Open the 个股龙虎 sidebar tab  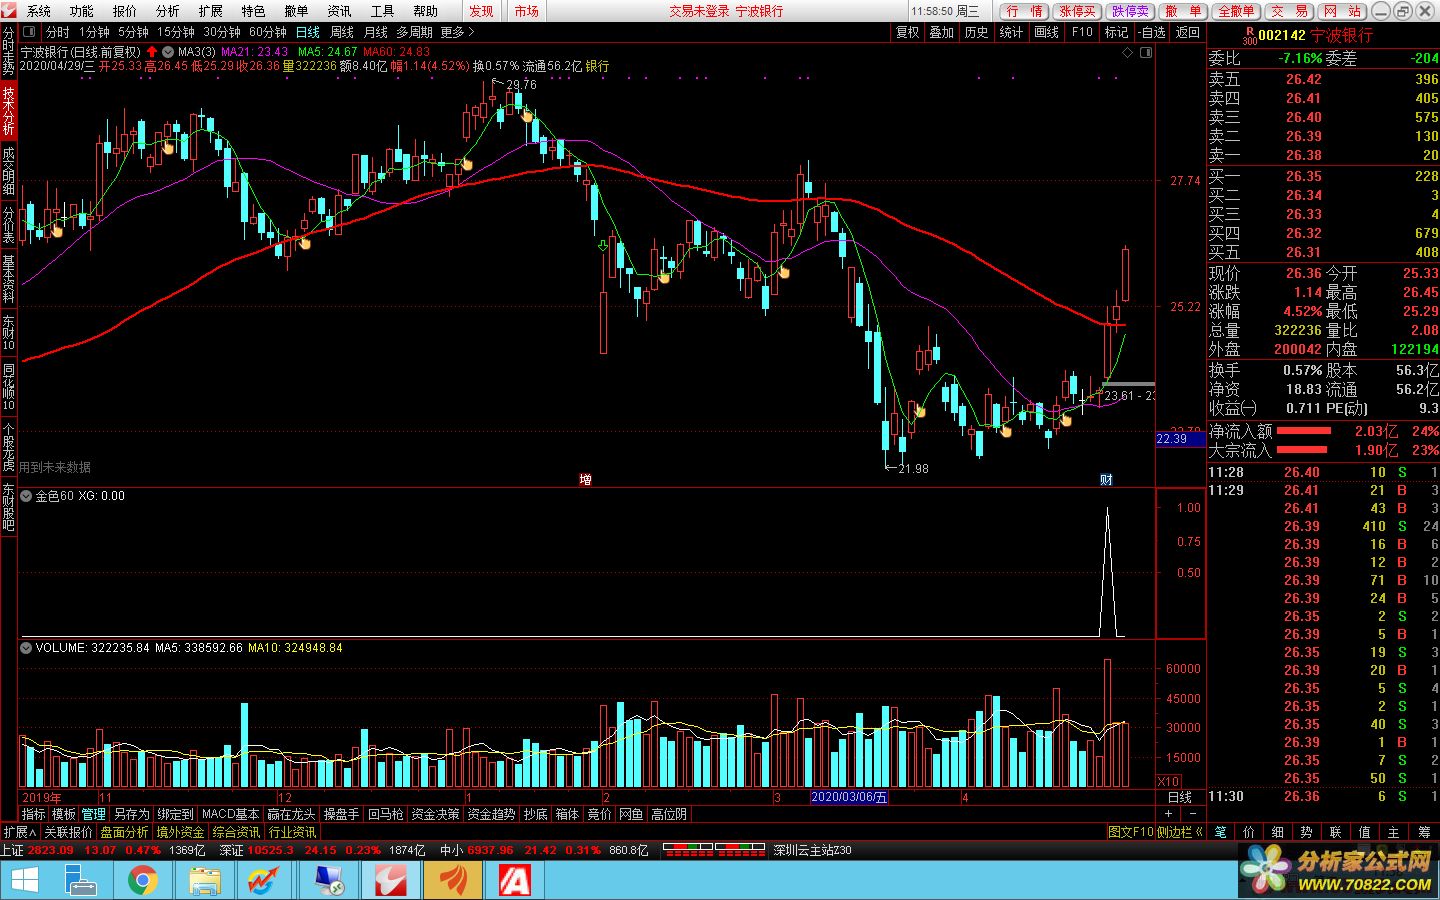[x=8, y=447]
